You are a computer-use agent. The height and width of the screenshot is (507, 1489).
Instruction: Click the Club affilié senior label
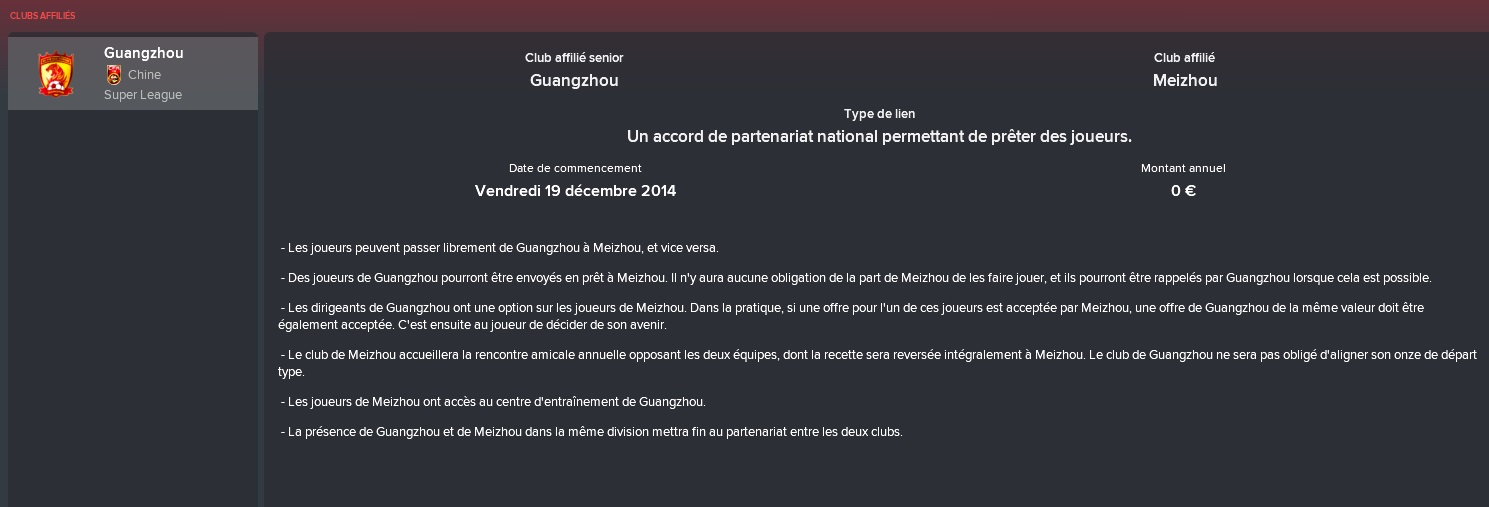pyautogui.click(x=574, y=58)
